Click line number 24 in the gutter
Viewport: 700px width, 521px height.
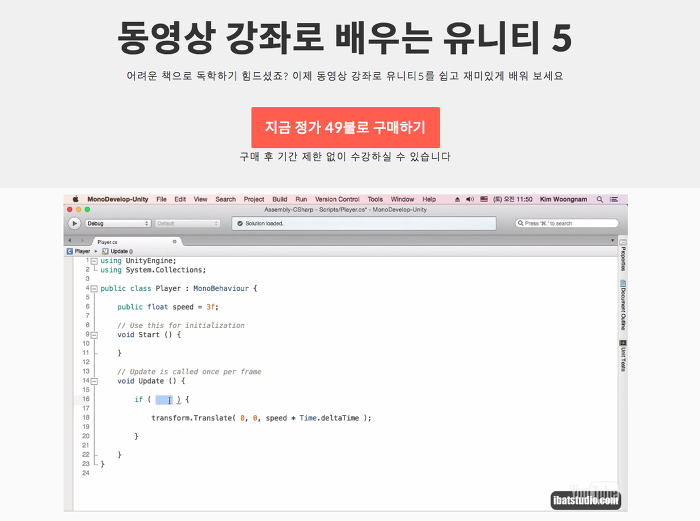(86, 473)
